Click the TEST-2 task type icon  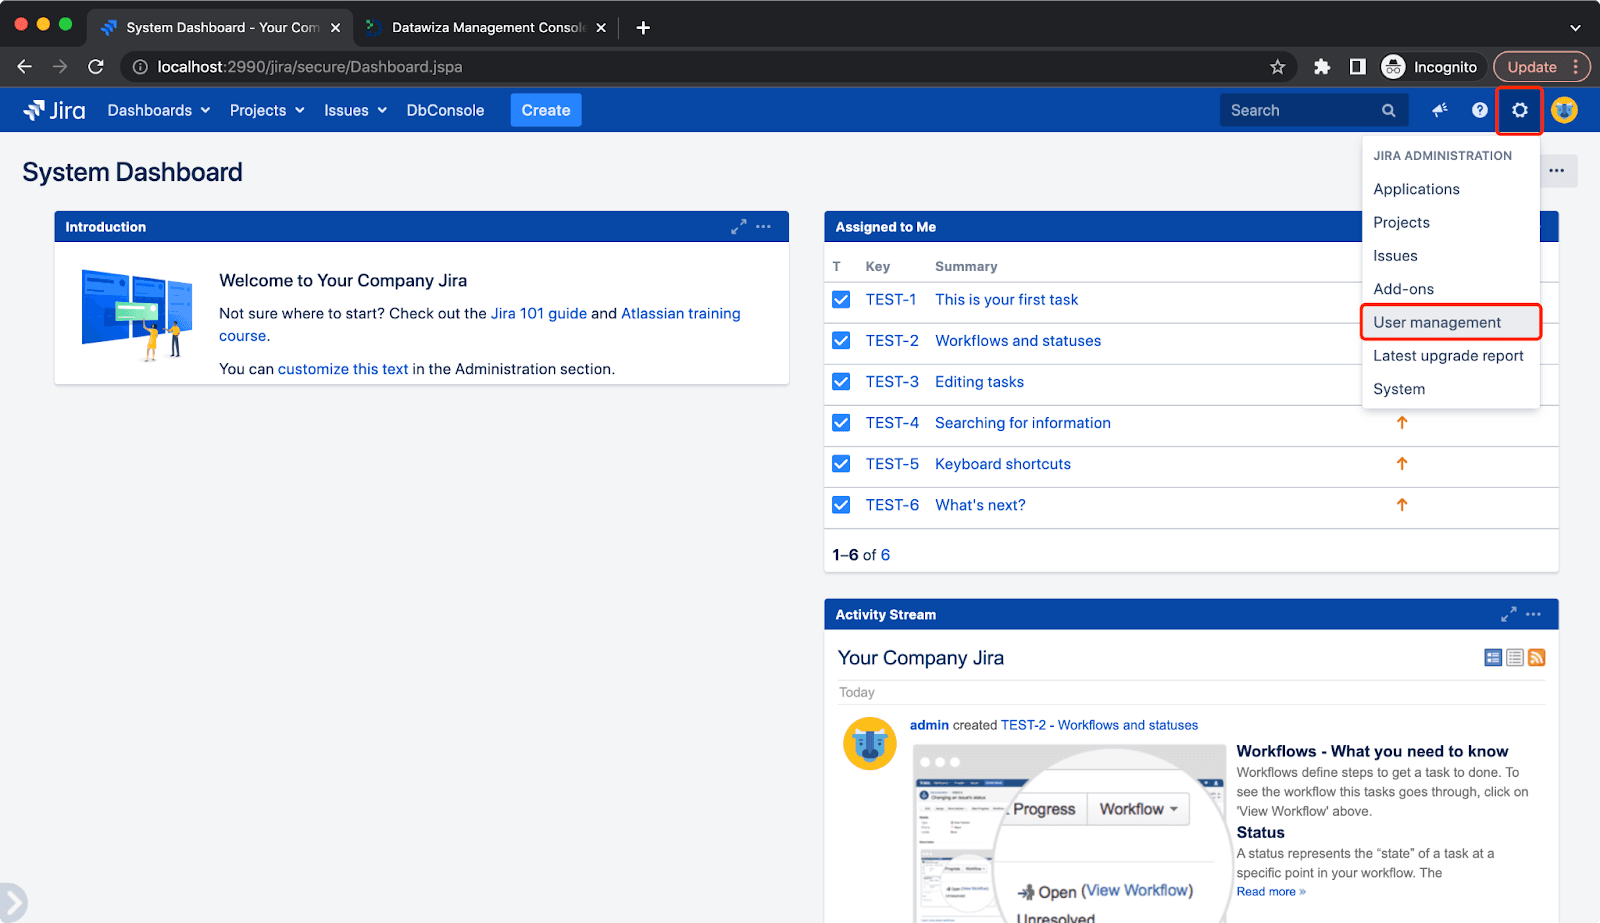click(x=841, y=341)
